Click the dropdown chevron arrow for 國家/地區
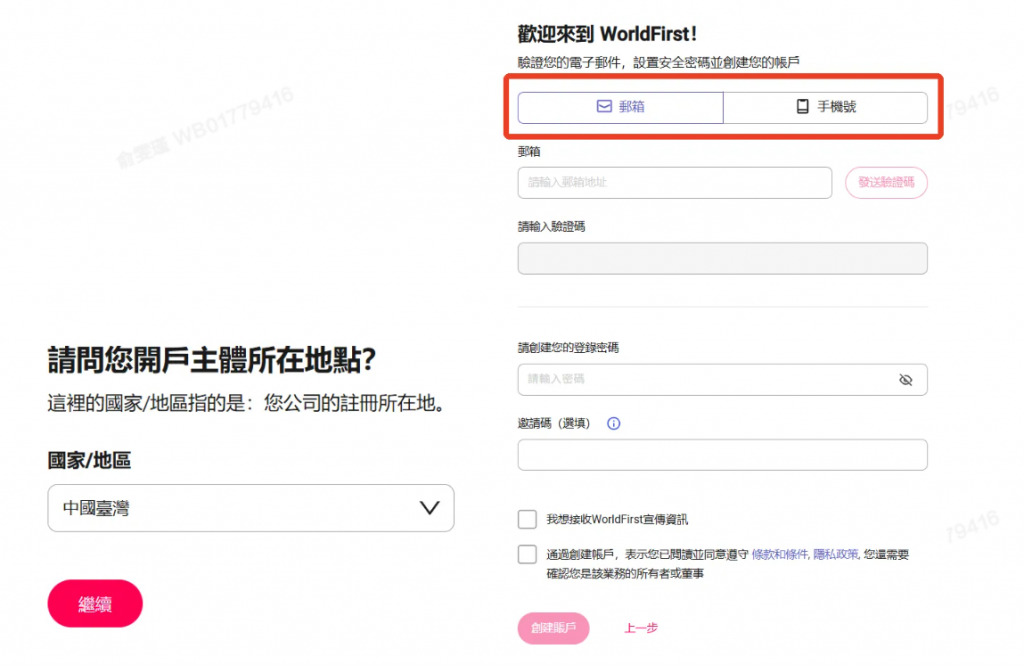1024x665 pixels. coord(429,508)
